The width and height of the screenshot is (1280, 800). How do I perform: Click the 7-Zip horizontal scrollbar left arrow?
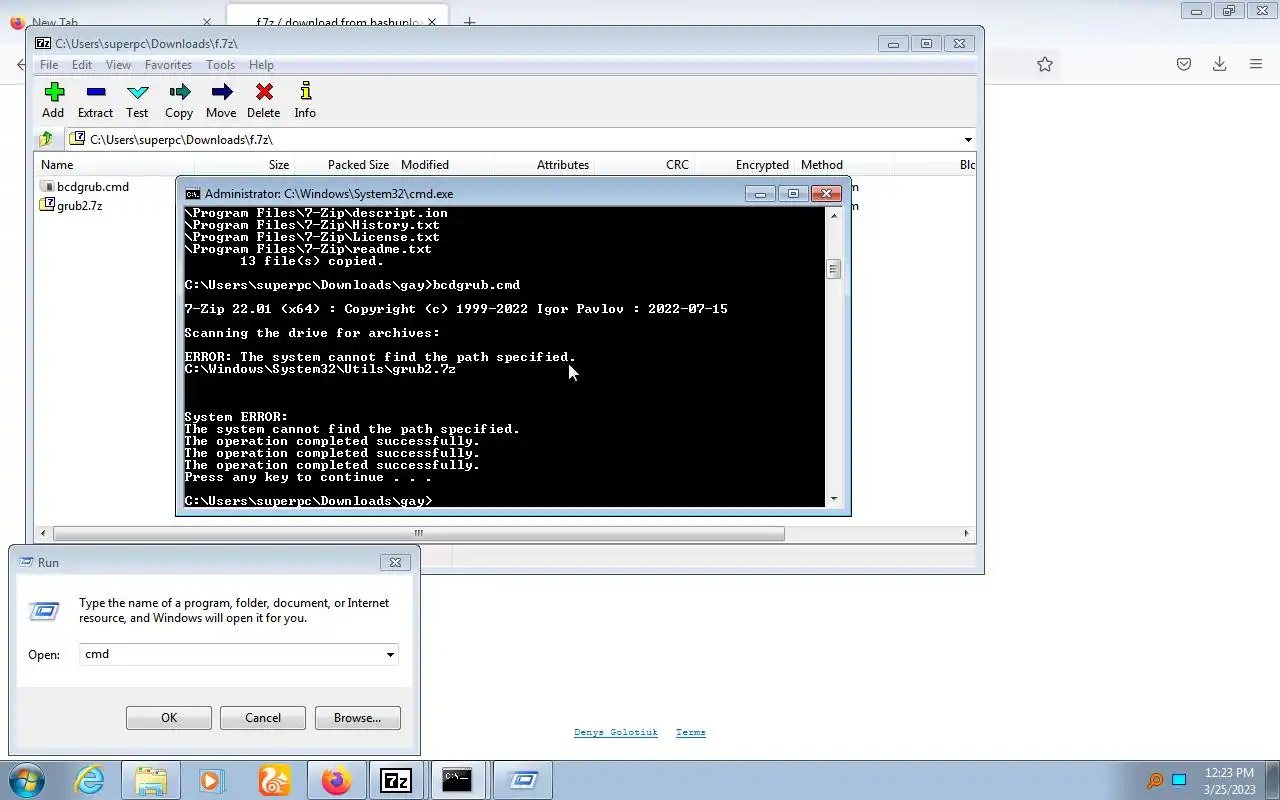click(43, 533)
